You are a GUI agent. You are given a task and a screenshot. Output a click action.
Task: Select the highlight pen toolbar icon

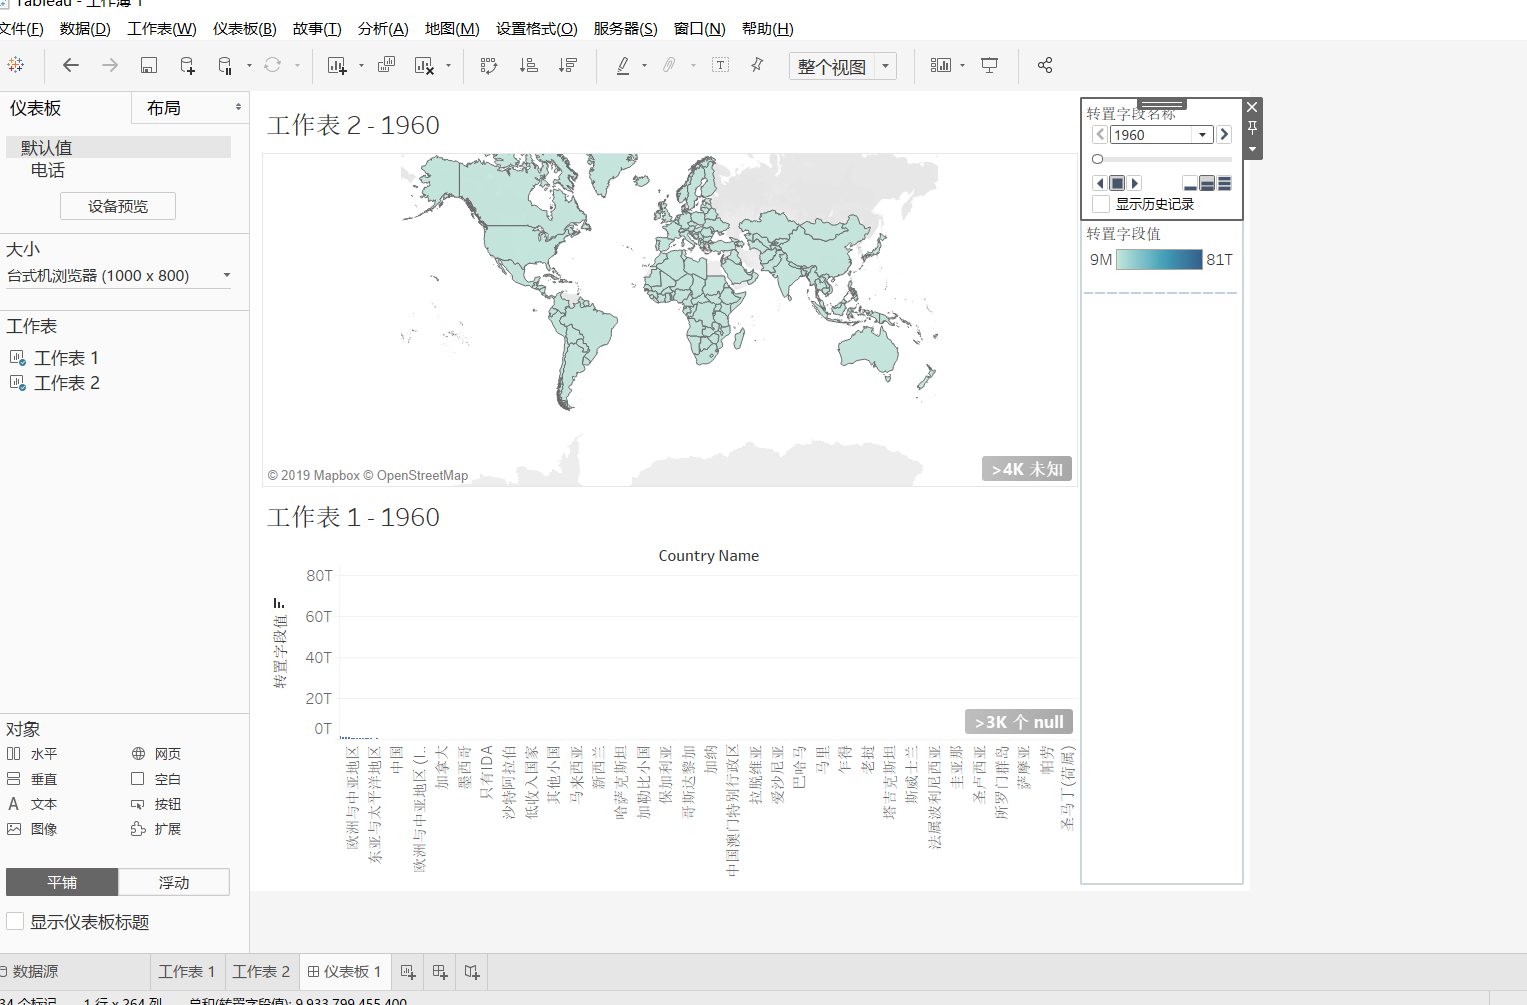621,65
